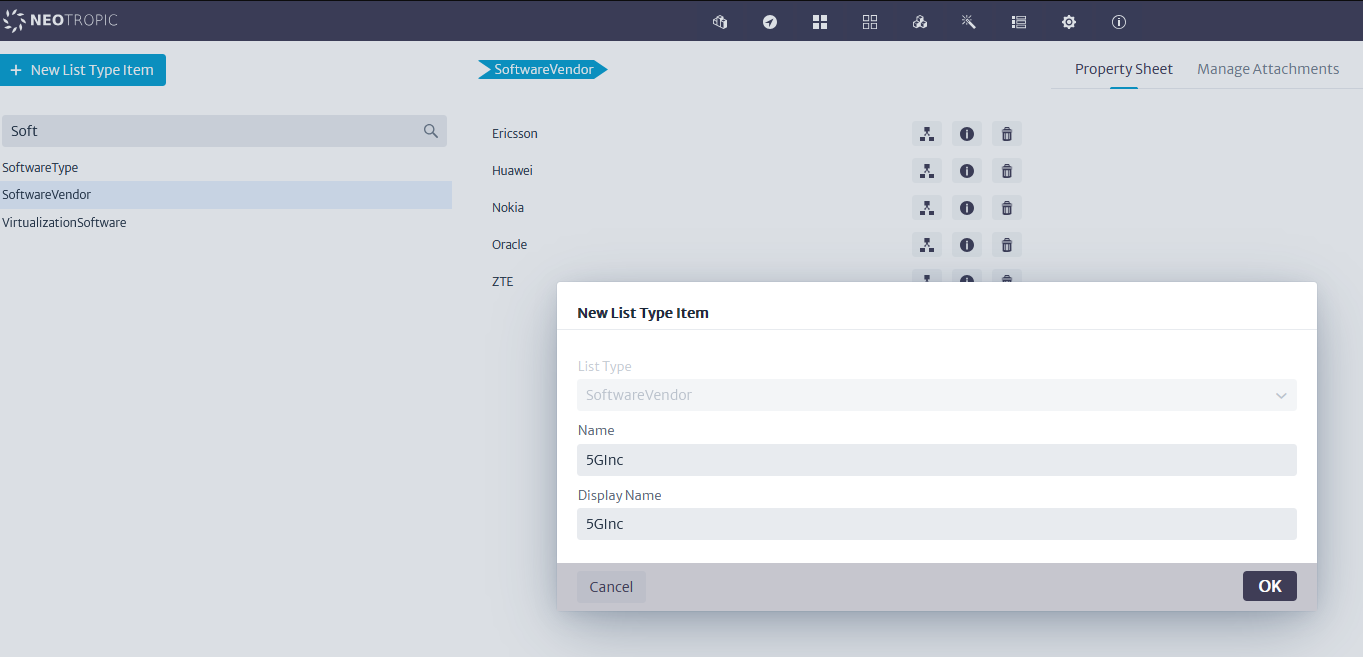The width and height of the screenshot is (1363, 657).
Task: Open the list management icon in the header
Action: pos(1019,21)
